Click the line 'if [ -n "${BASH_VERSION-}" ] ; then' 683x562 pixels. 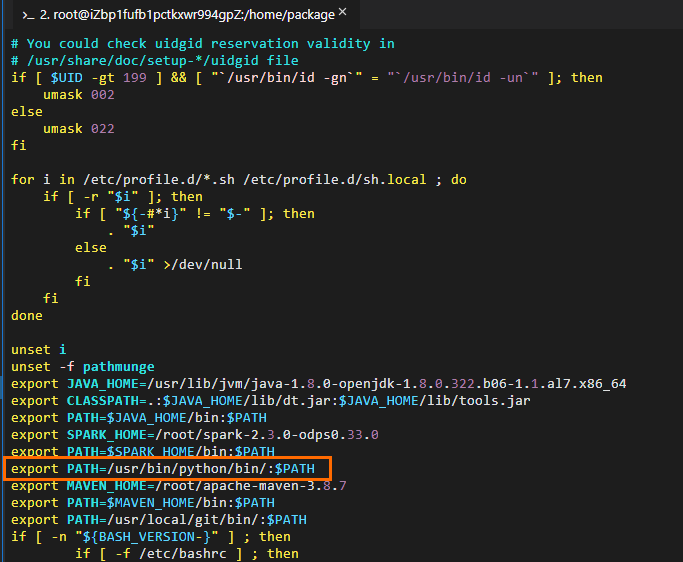click(x=151, y=537)
